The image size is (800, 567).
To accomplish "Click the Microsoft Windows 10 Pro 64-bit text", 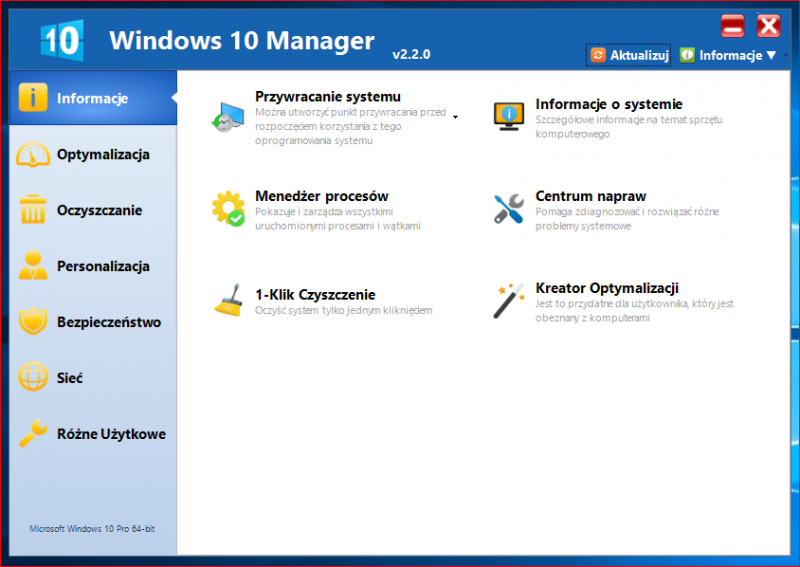I will pyautogui.click(x=92, y=529).
